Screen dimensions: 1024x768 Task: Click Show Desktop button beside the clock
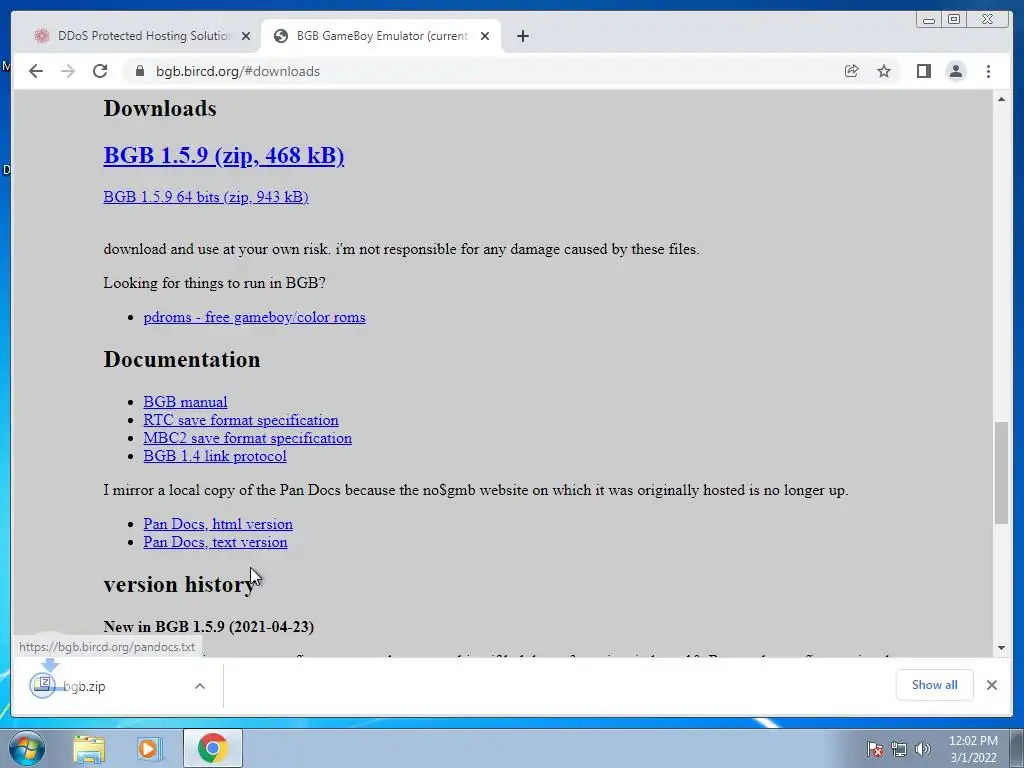(x=1017, y=748)
